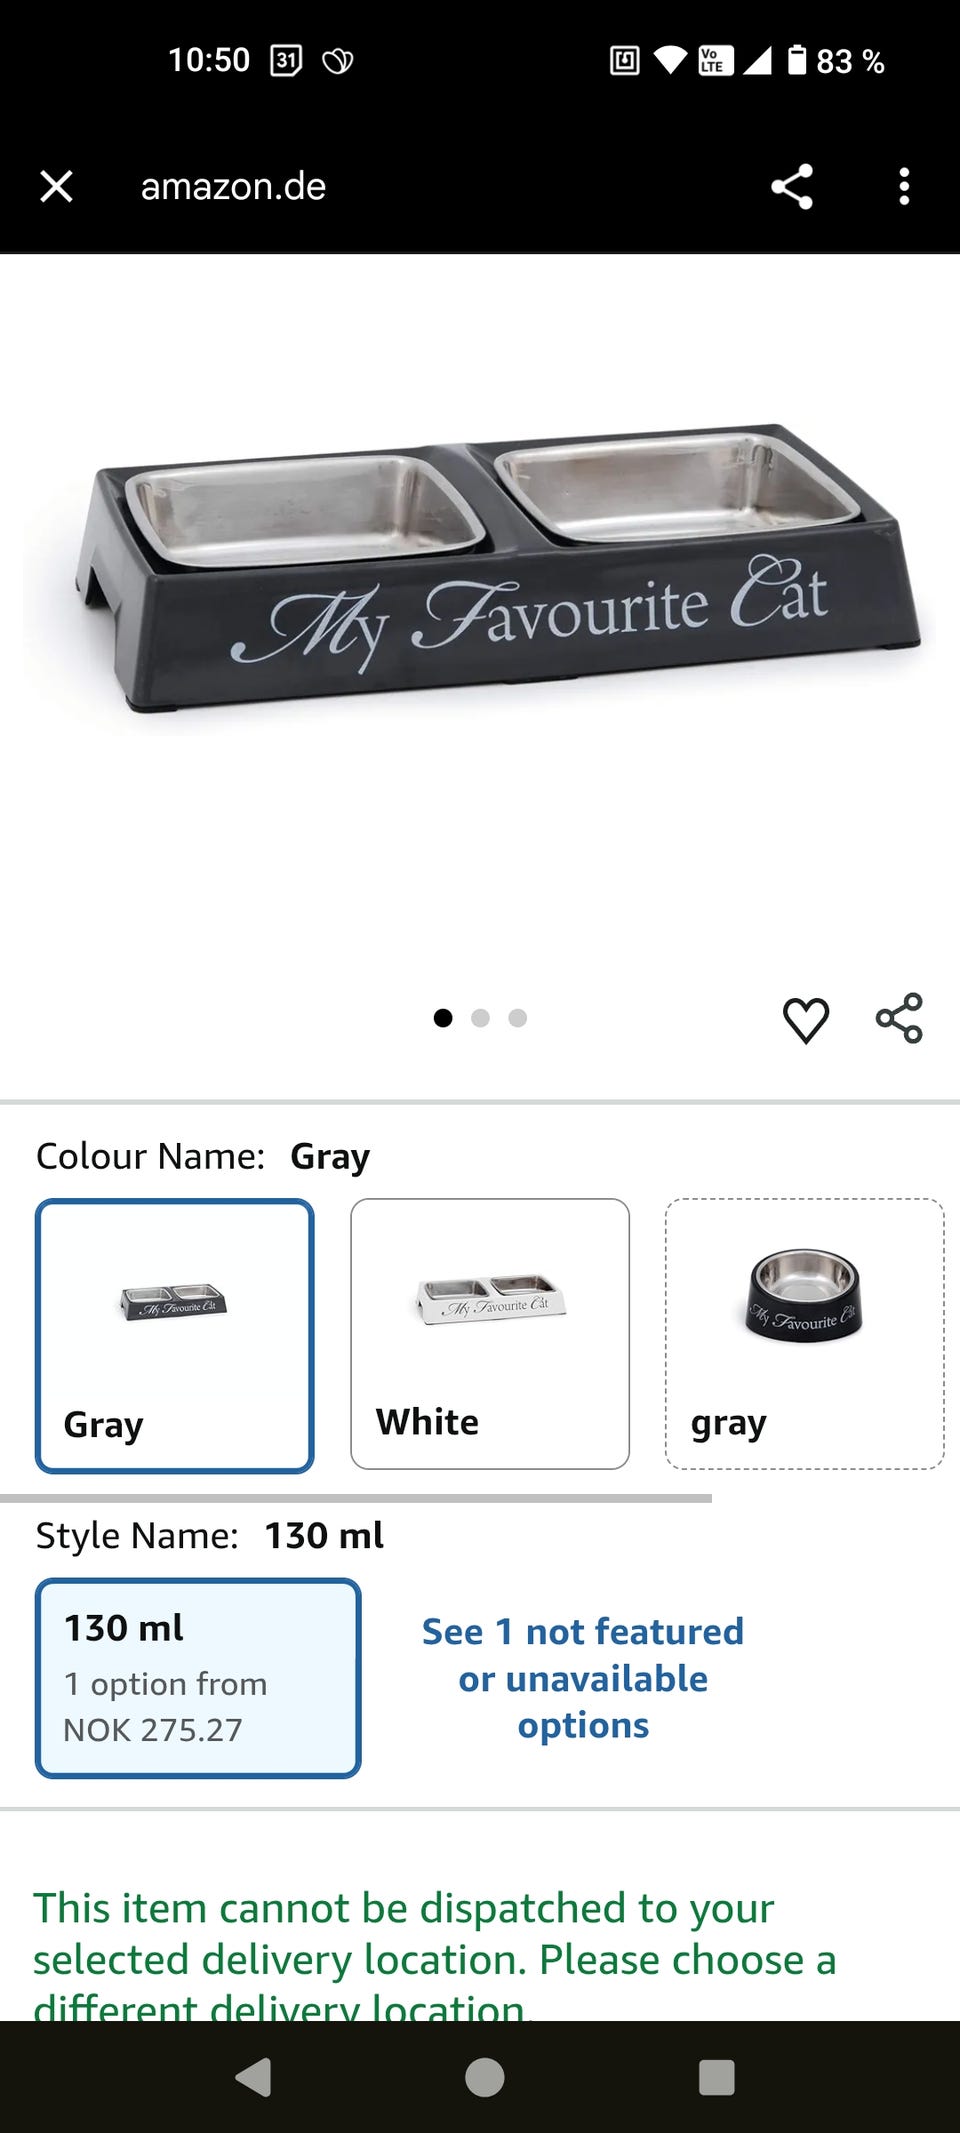Image resolution: width=960 pixels, height=2133 pixels.
Task: Tap the amazon.de address text
Action: [233, 186]
